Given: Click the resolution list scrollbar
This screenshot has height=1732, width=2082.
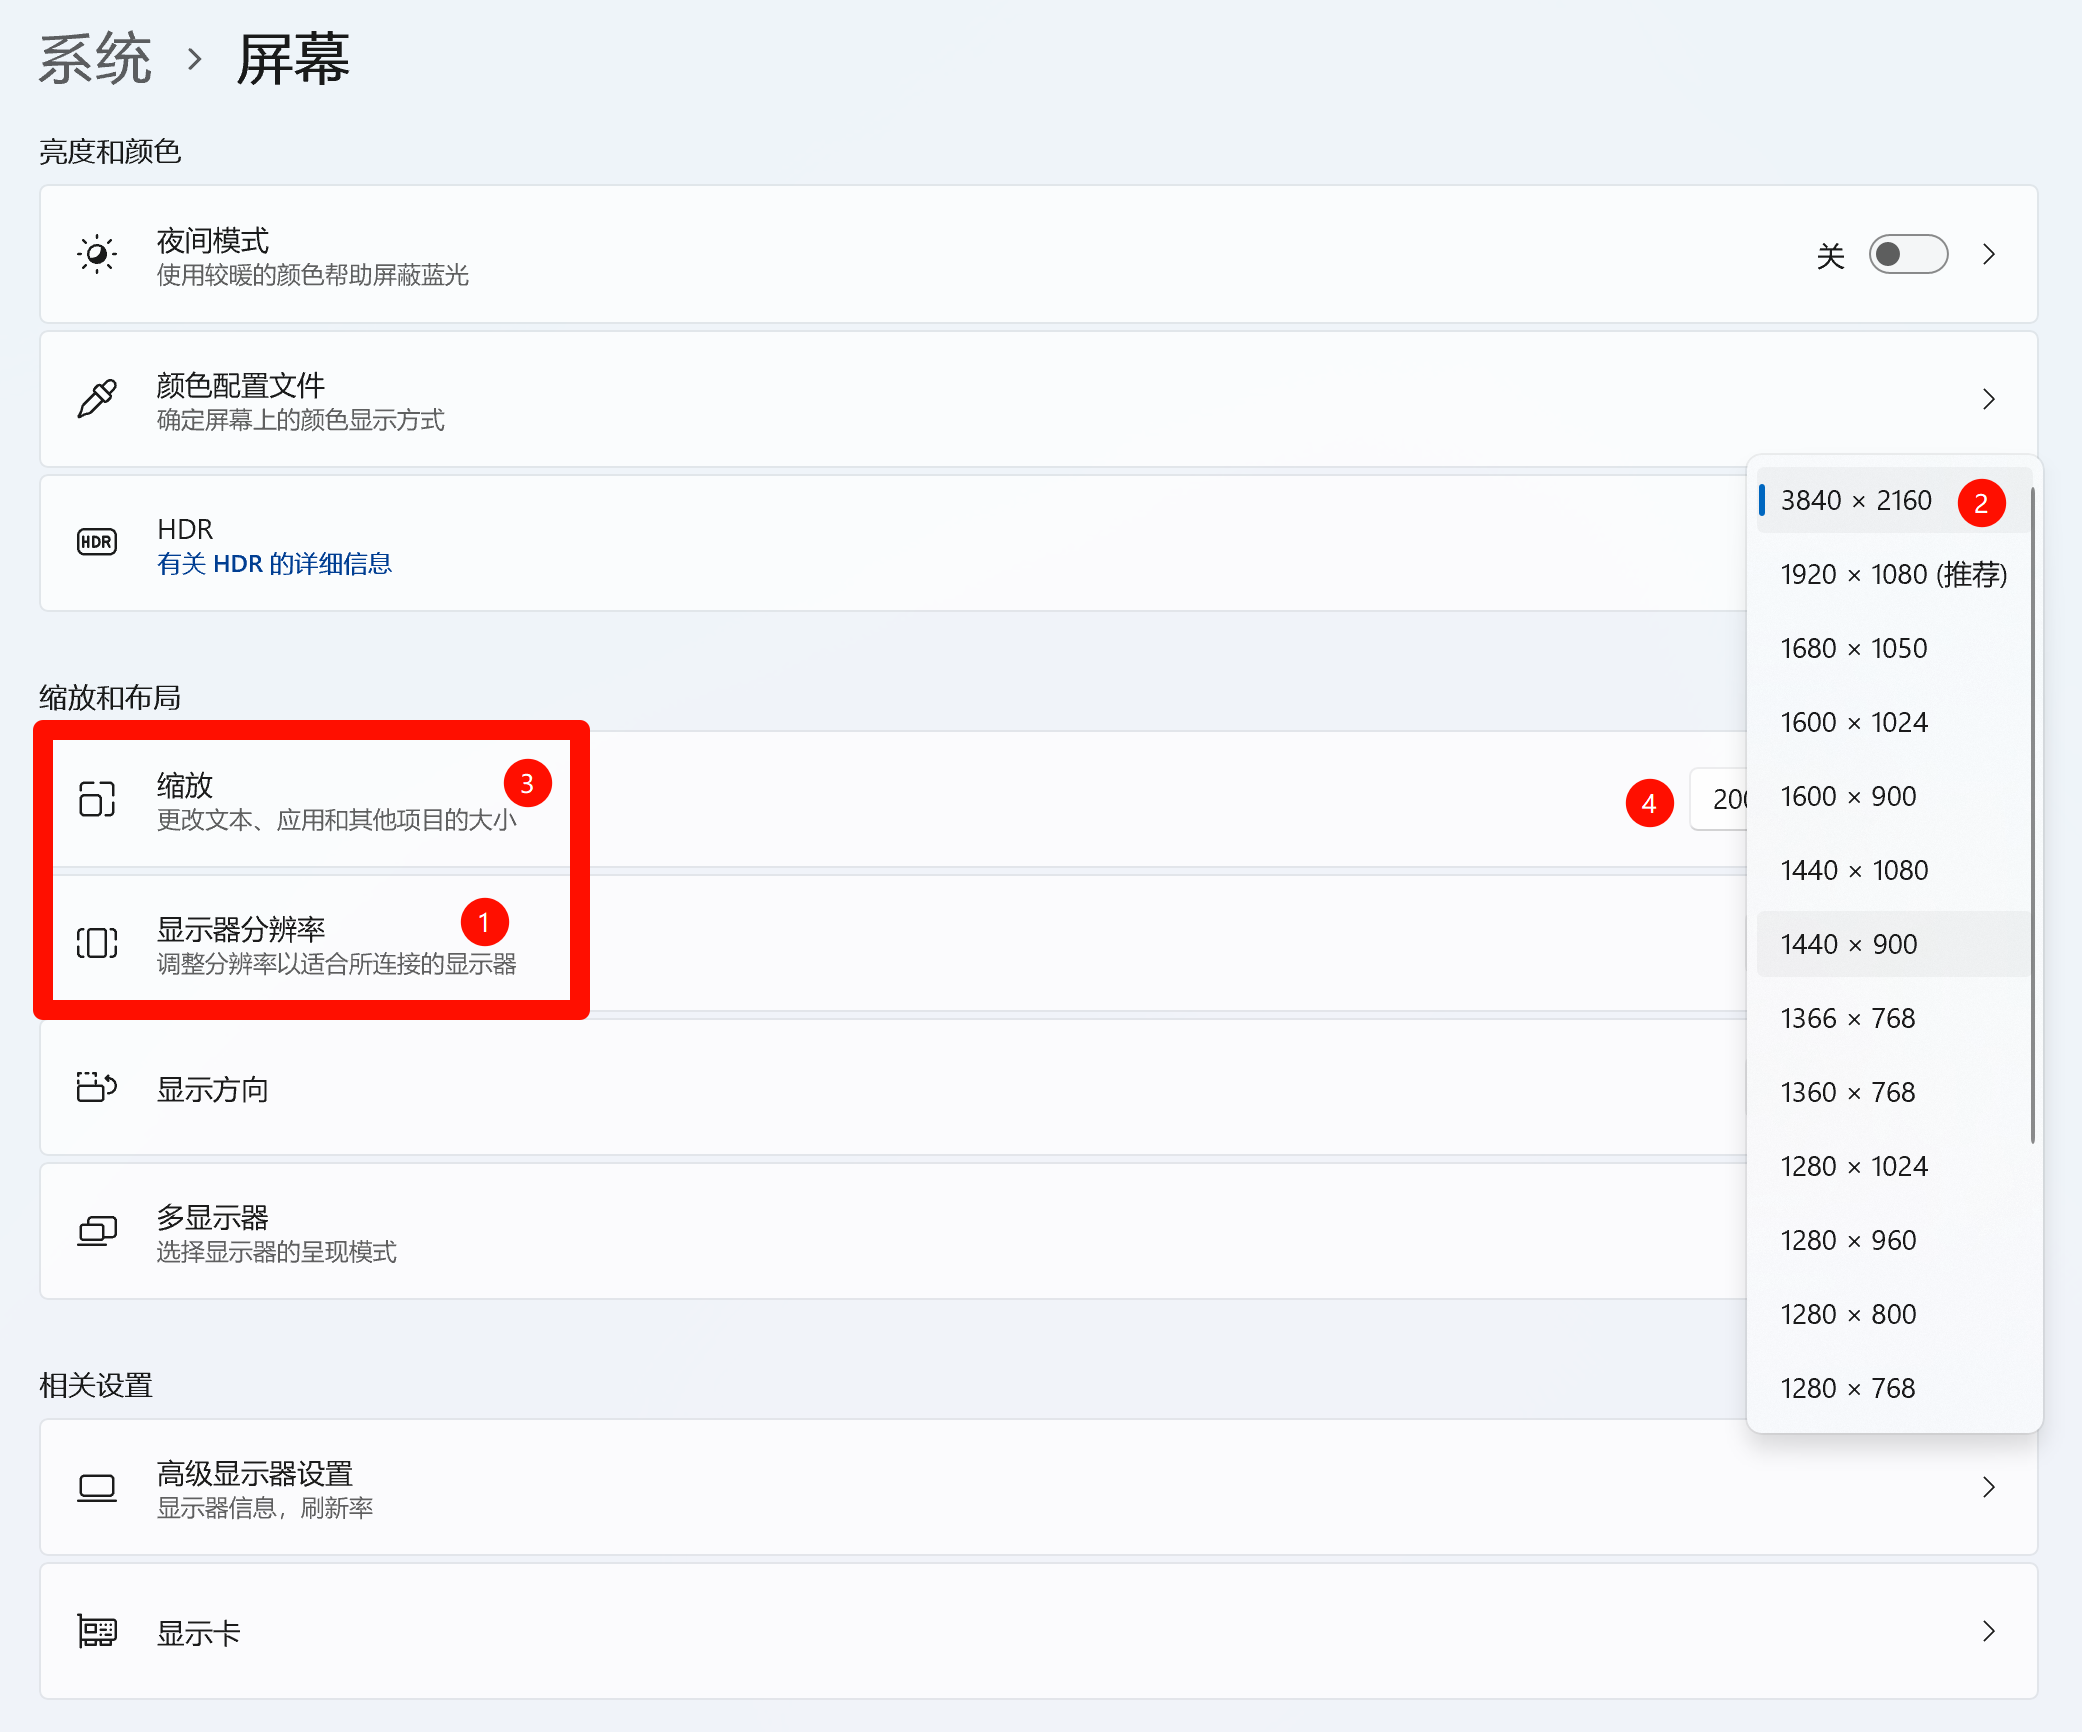Looking at the screenshot, I should (x=2032, y=815).
